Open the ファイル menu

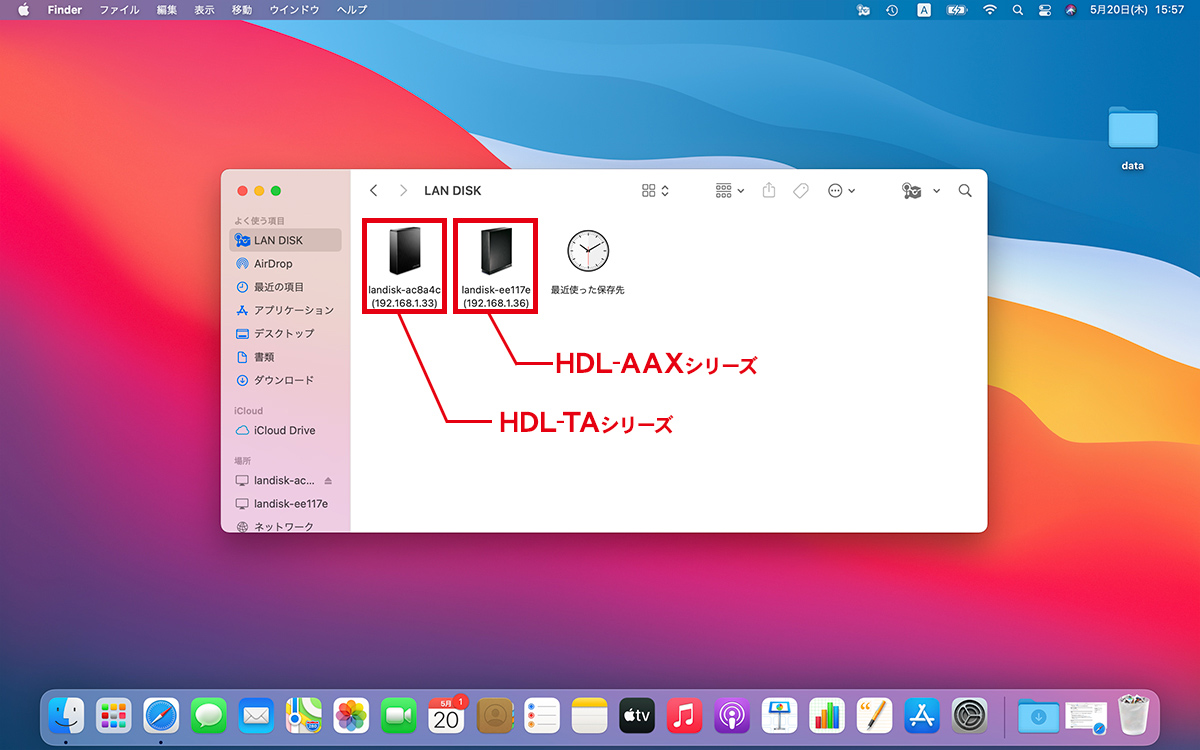coord(119,9)
